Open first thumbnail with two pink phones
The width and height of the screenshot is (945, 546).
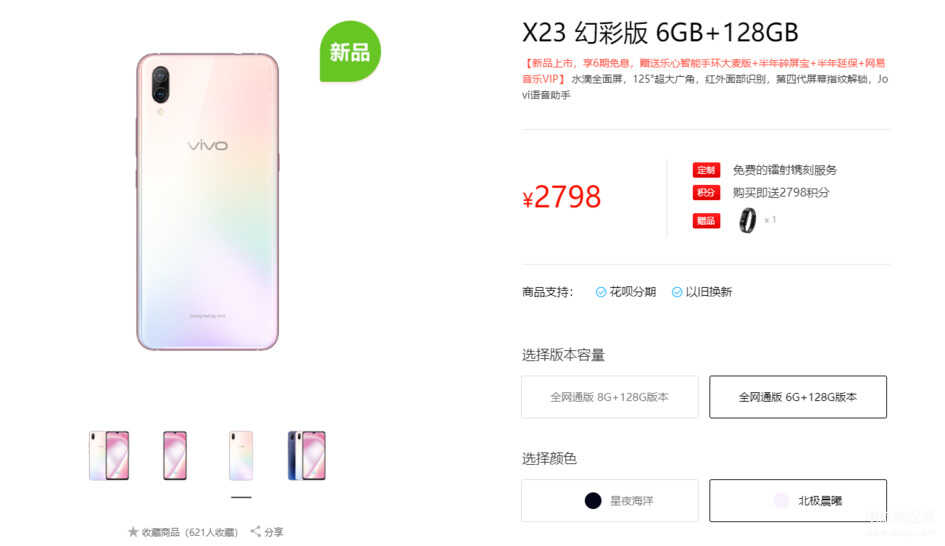point(109,456)
